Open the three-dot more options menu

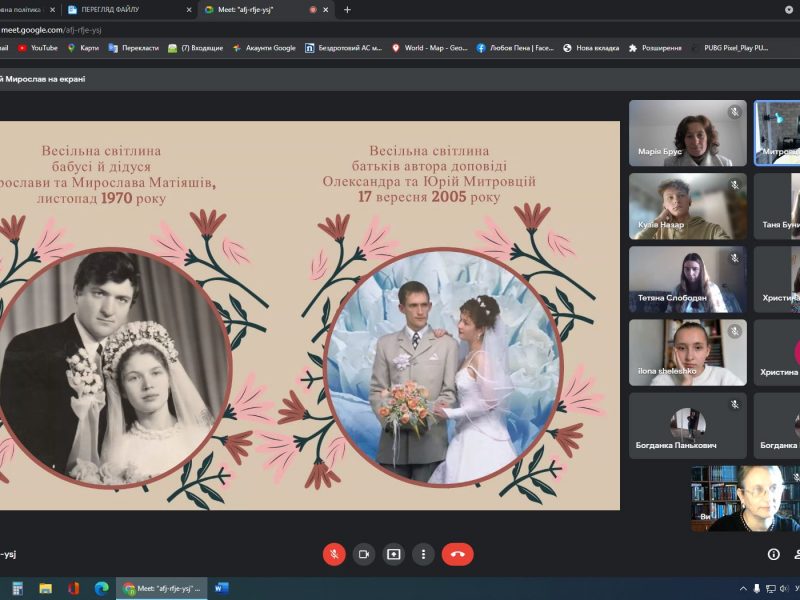coord(424,554)
